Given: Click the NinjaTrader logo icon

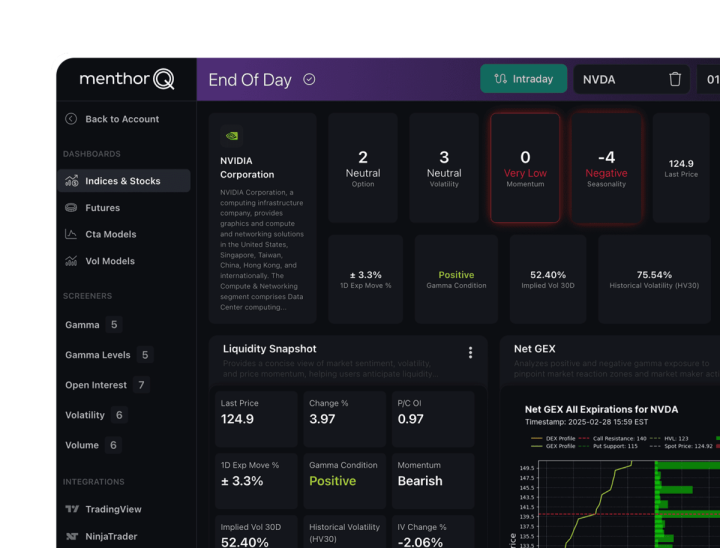Looking at the screenshot, I should [72, 536].
